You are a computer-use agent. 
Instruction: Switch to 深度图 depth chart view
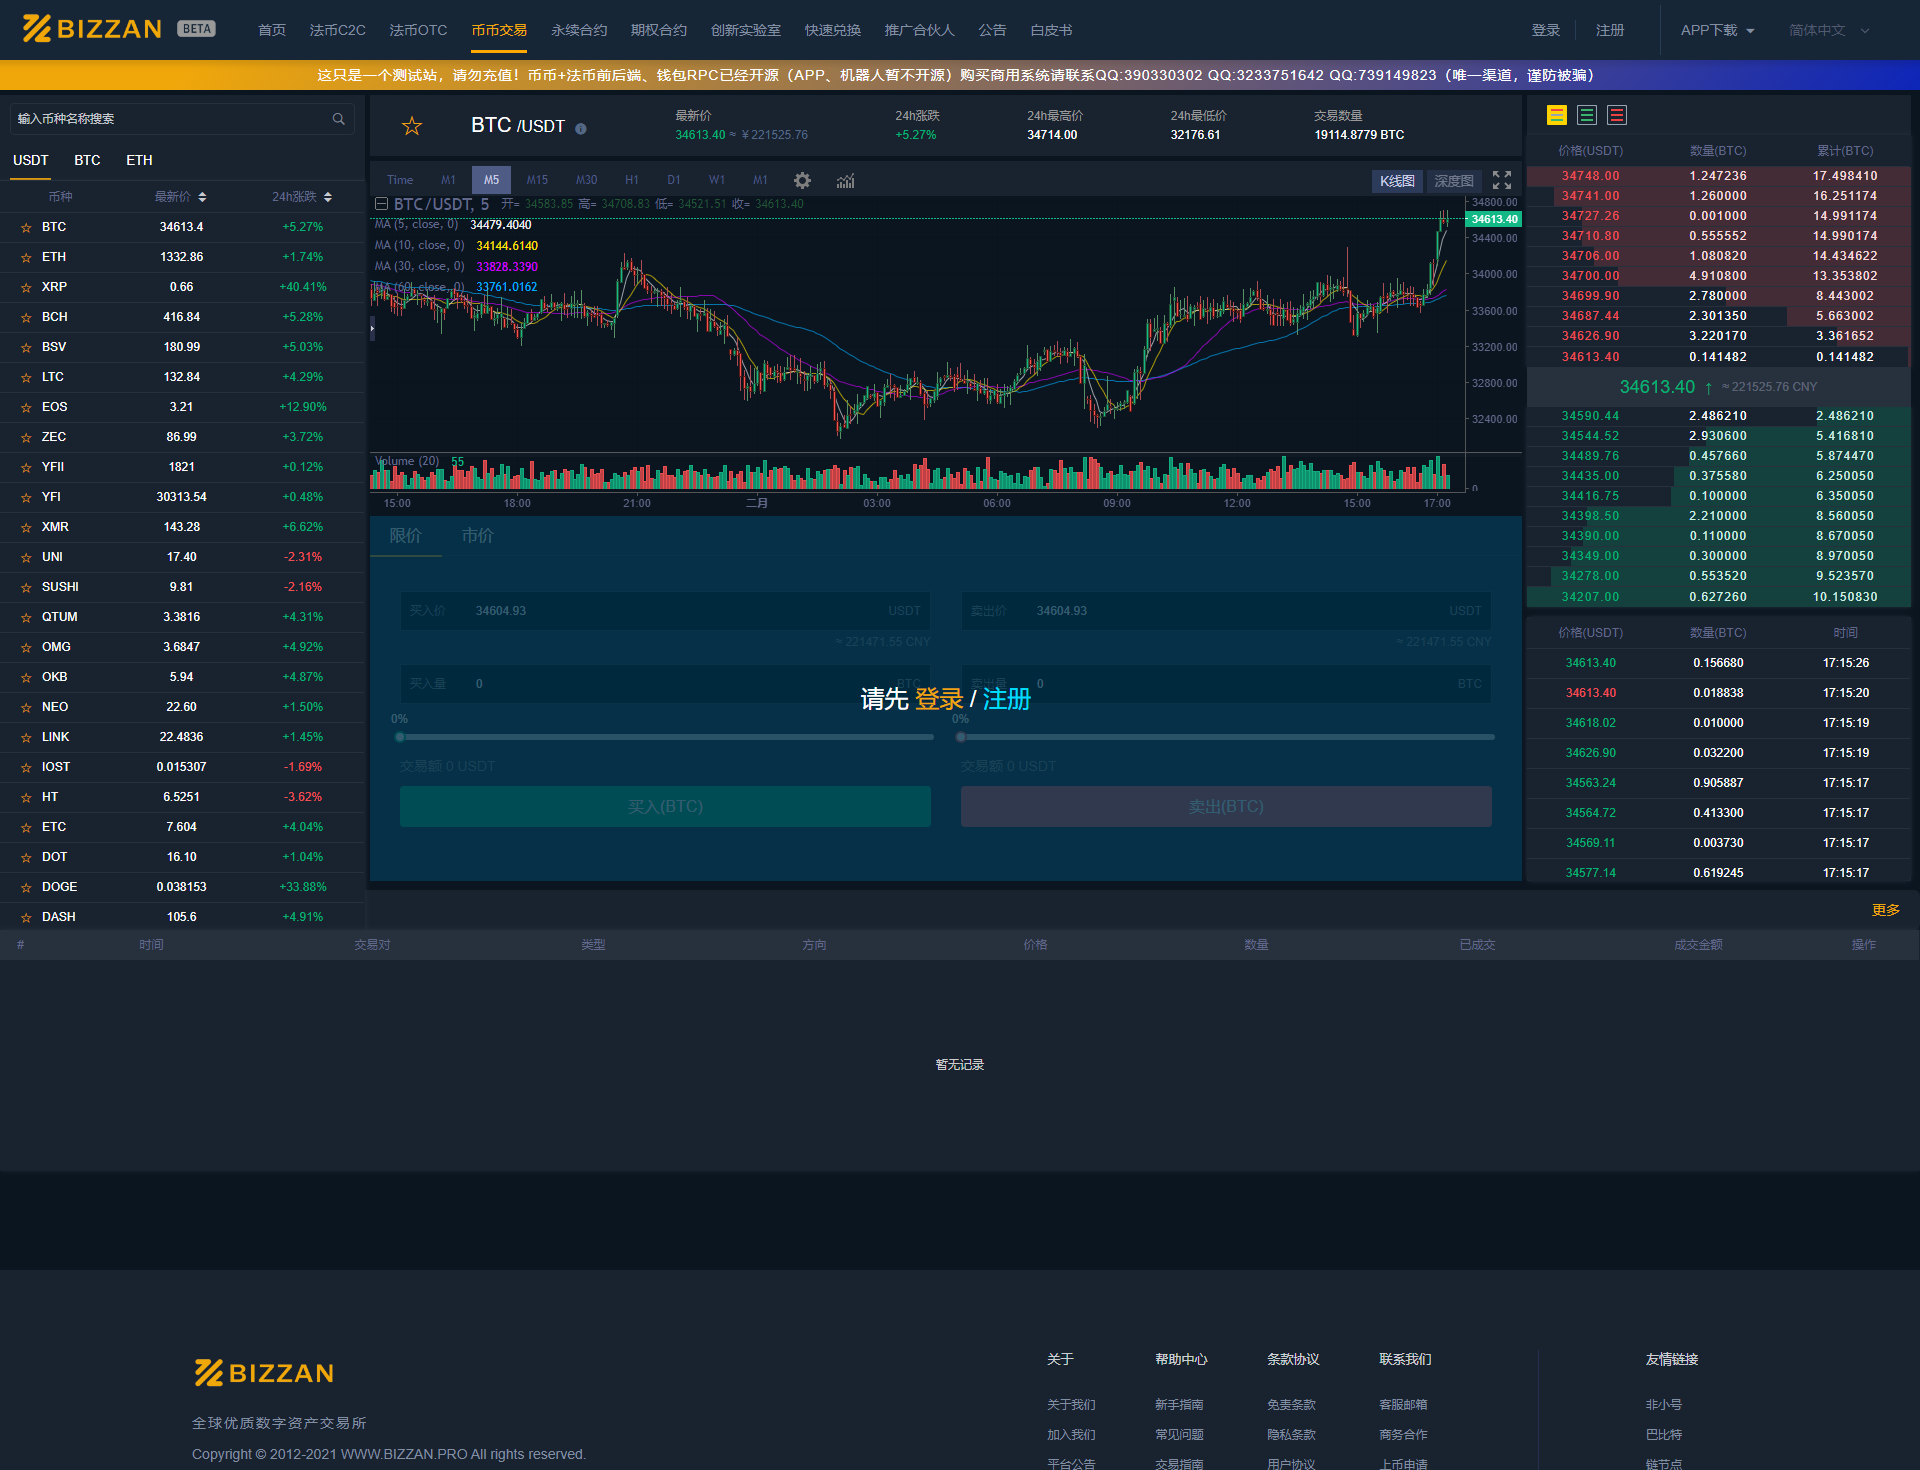pyautogui.click(x=1453, y=181)
